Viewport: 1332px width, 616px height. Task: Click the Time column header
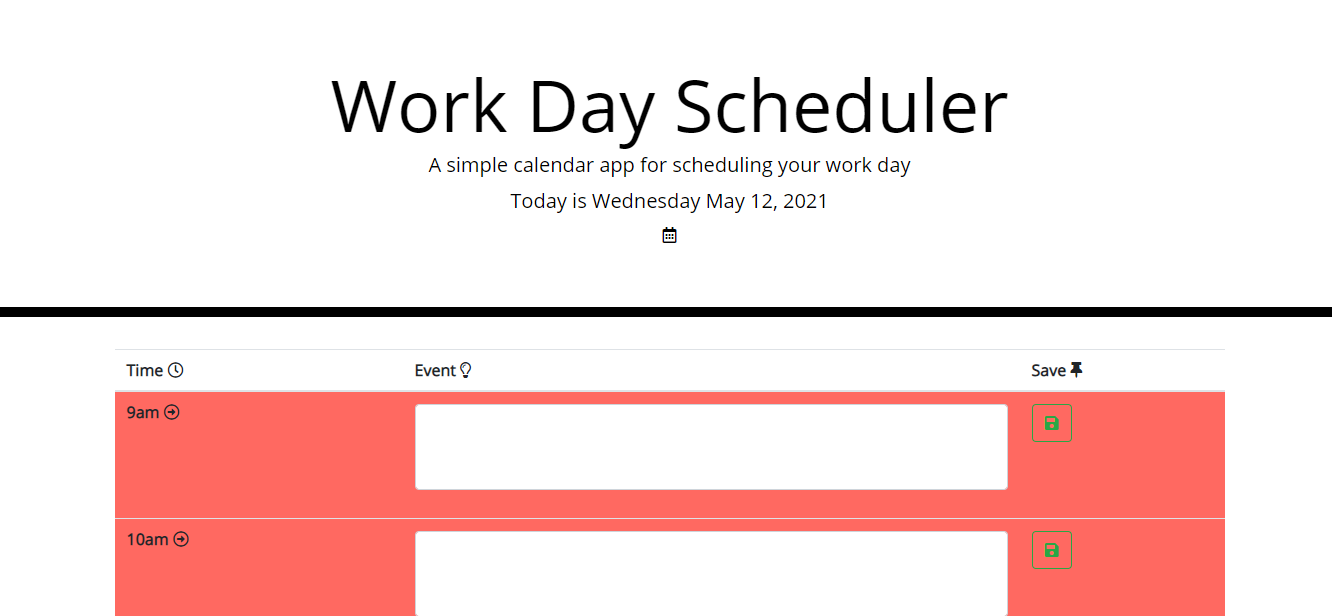click(145, 370)
